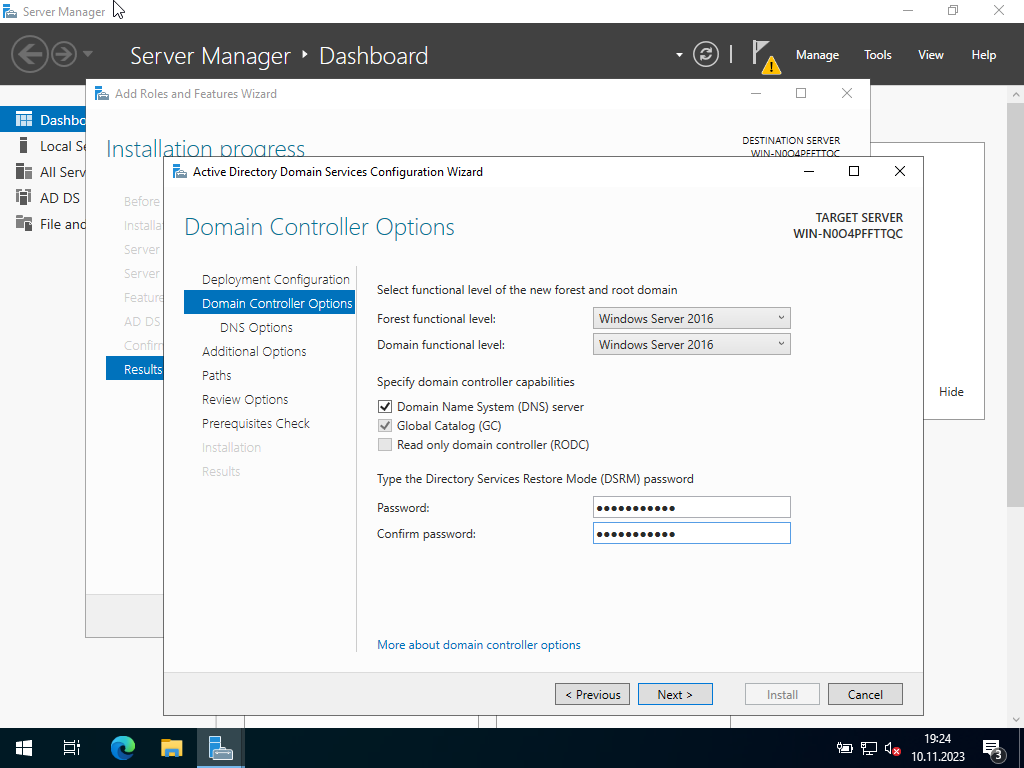This screenshot has width=1024, height=768.
Task: Go to Prerequisites Check step
Action: coord(255,423)
